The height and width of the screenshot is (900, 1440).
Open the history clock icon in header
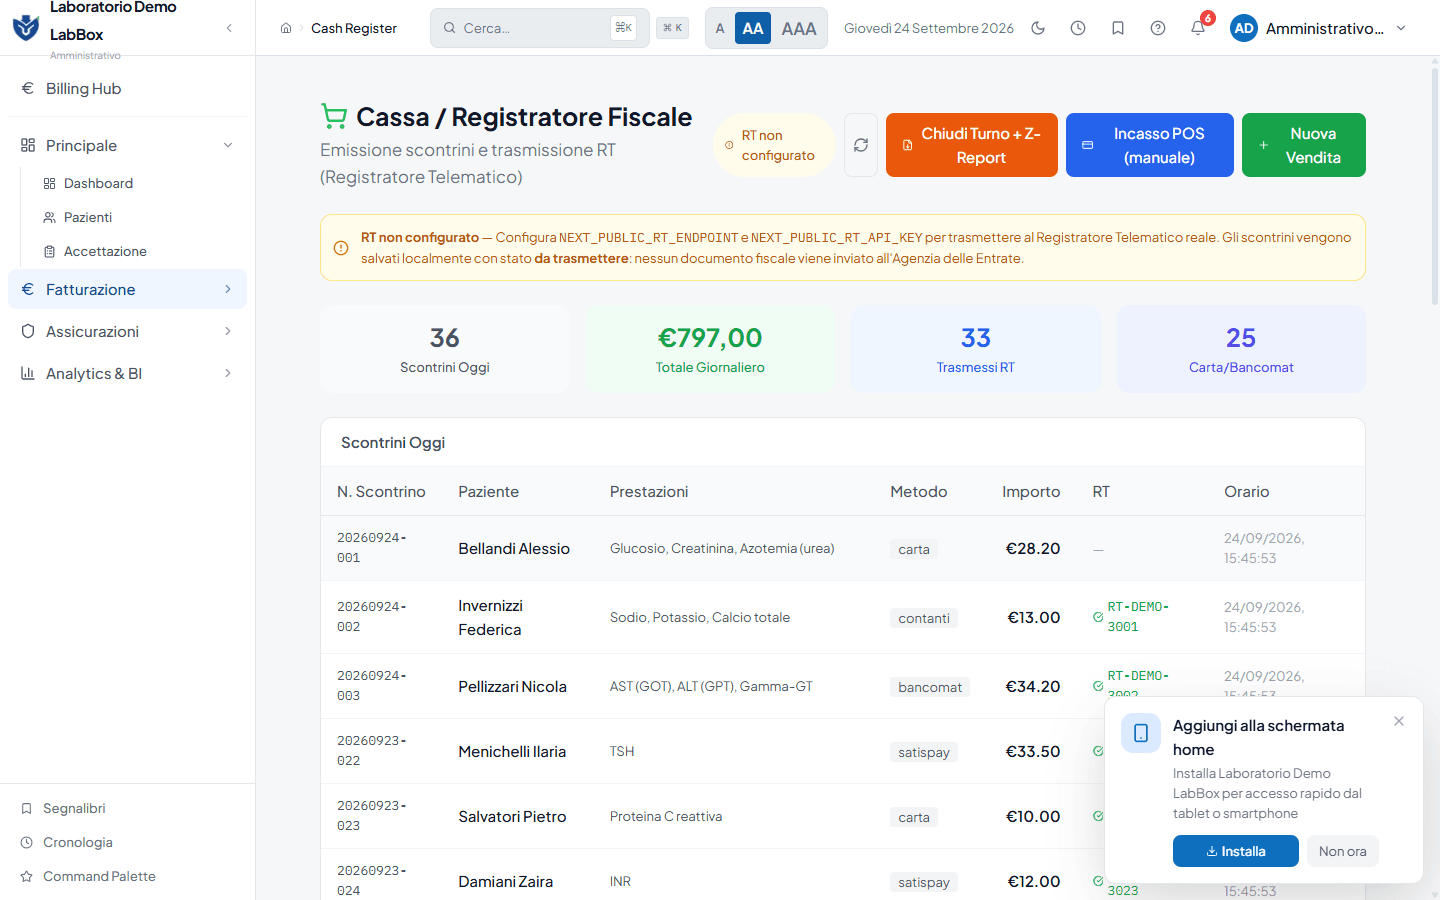click(x=1078, y=28)
